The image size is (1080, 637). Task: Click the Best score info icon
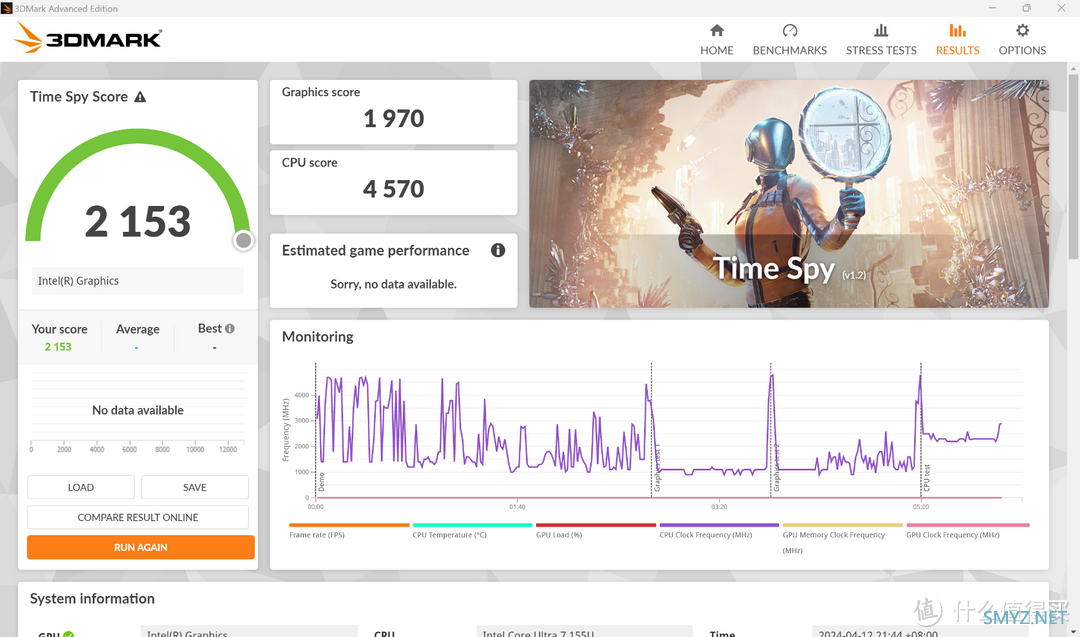(x=229, y=328)
